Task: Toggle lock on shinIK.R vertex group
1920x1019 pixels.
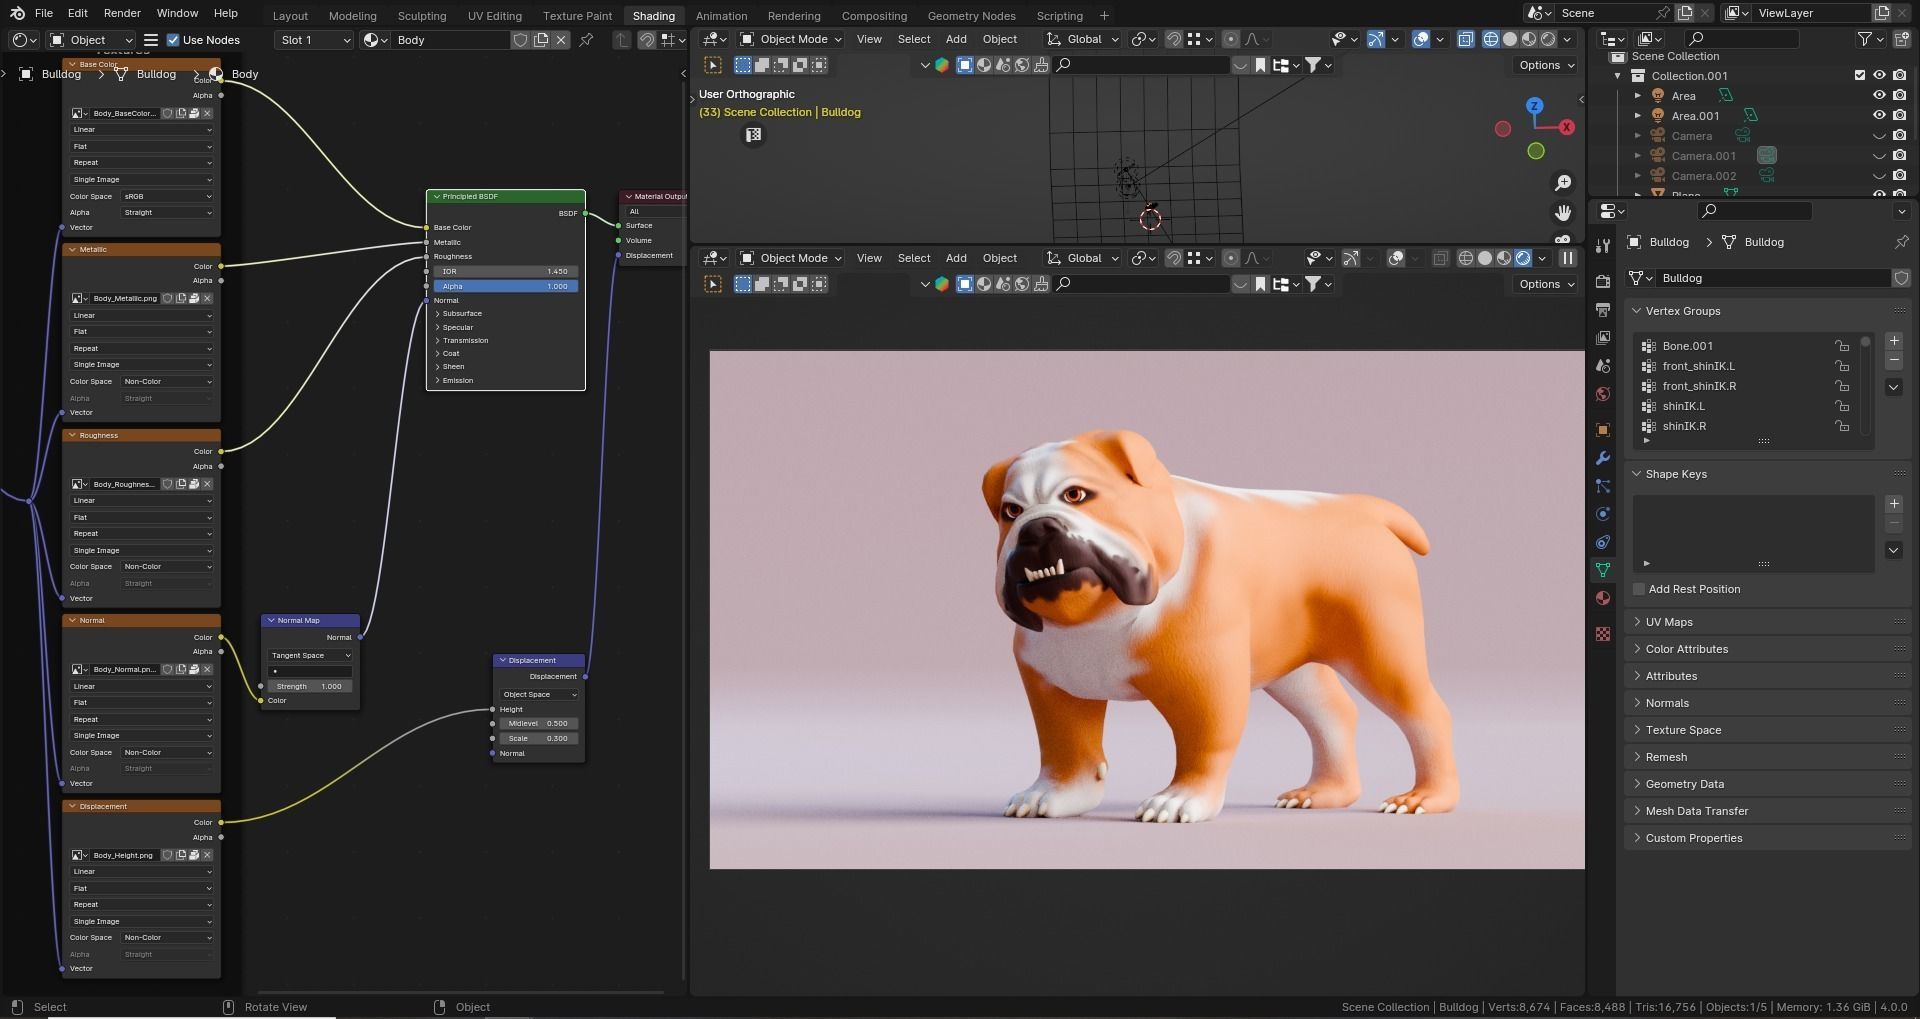Action: coord(1841,426)
